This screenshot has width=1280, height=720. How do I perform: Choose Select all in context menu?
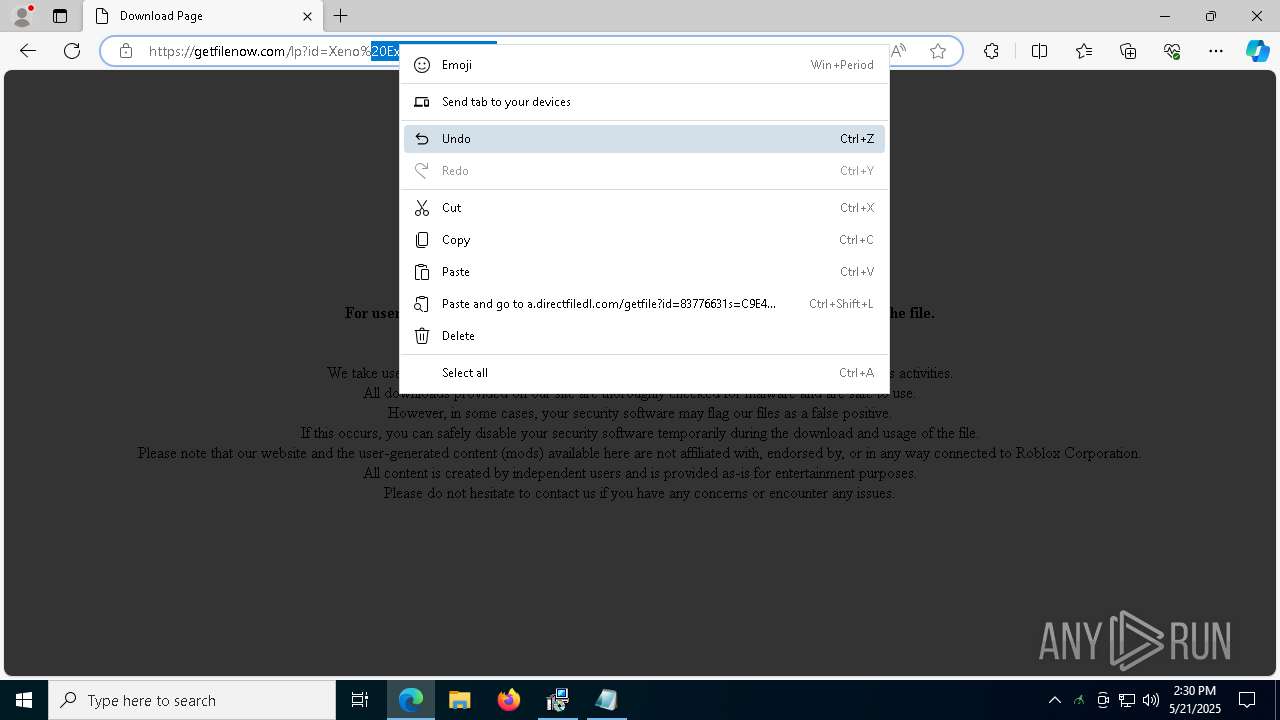pyautogui.click(x=644, y=373)
